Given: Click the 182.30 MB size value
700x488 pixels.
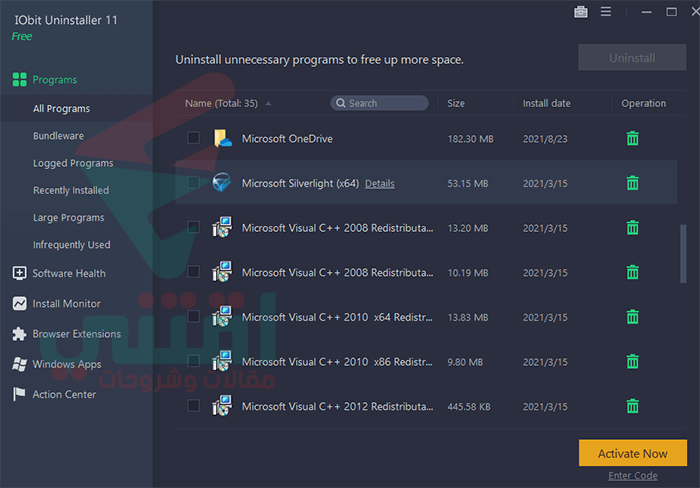Looking at the screenshot, I should tap(471, 139).
